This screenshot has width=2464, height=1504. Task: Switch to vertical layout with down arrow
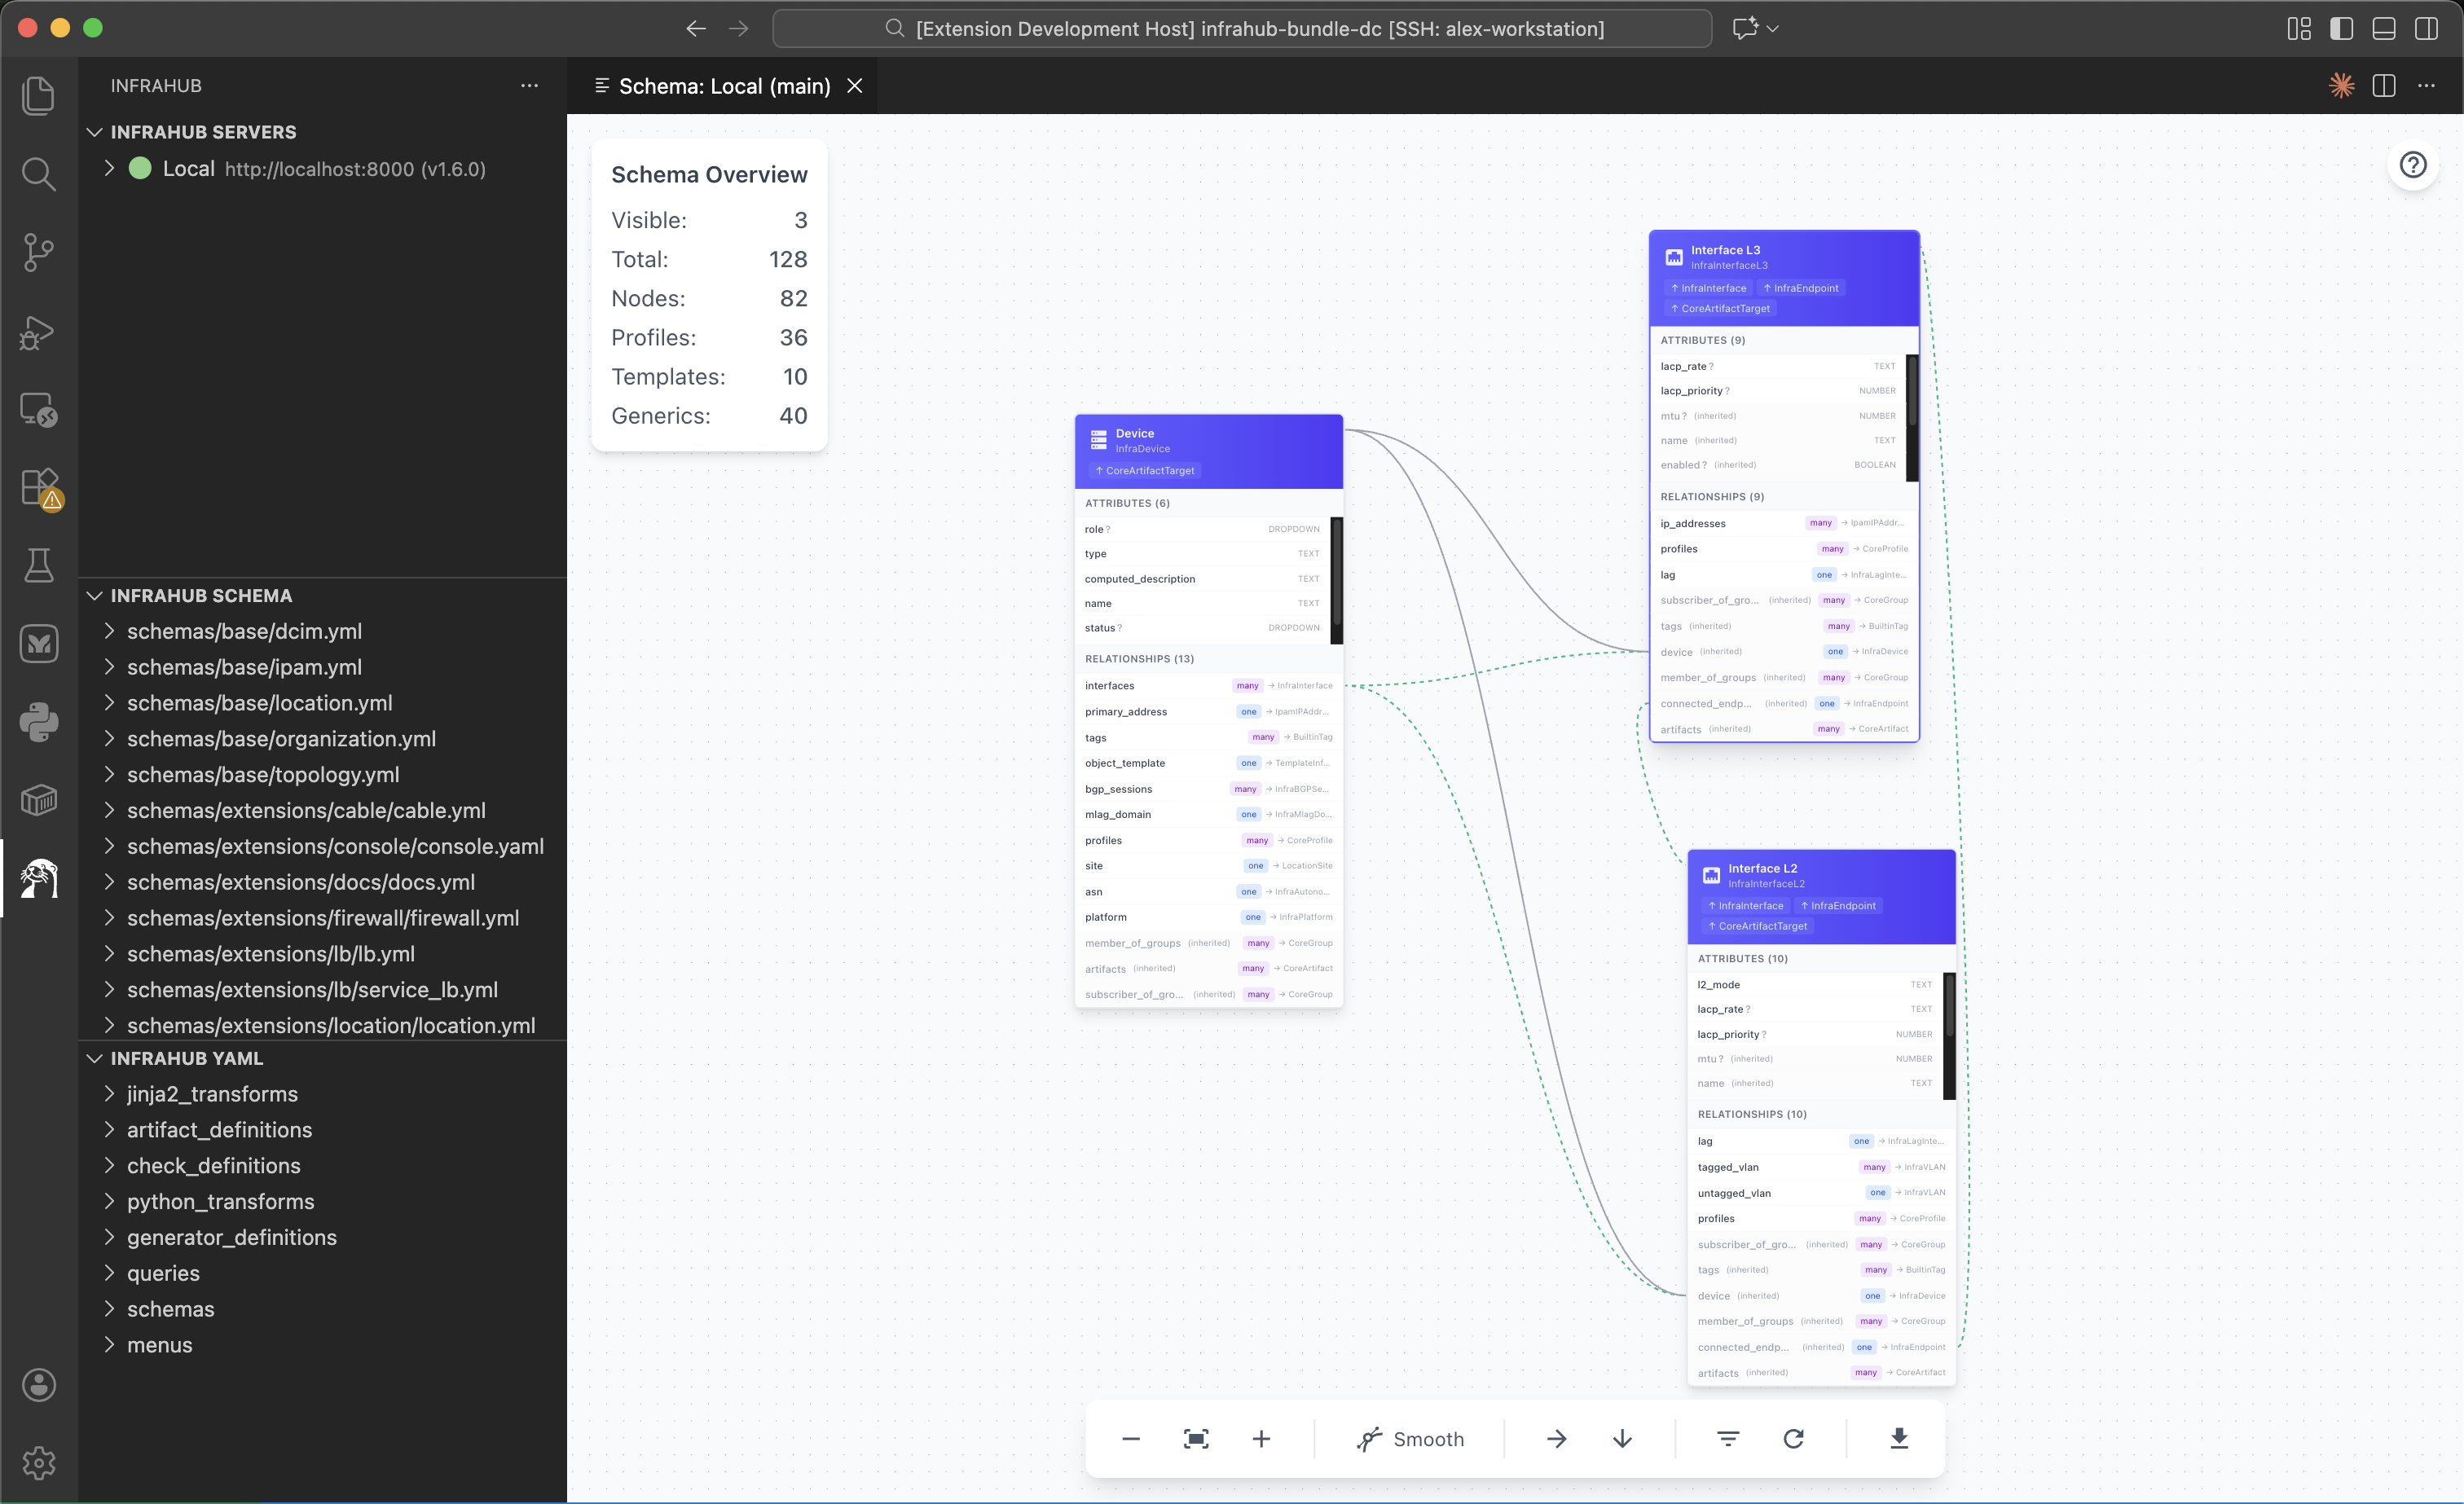click(1622, 1439)
